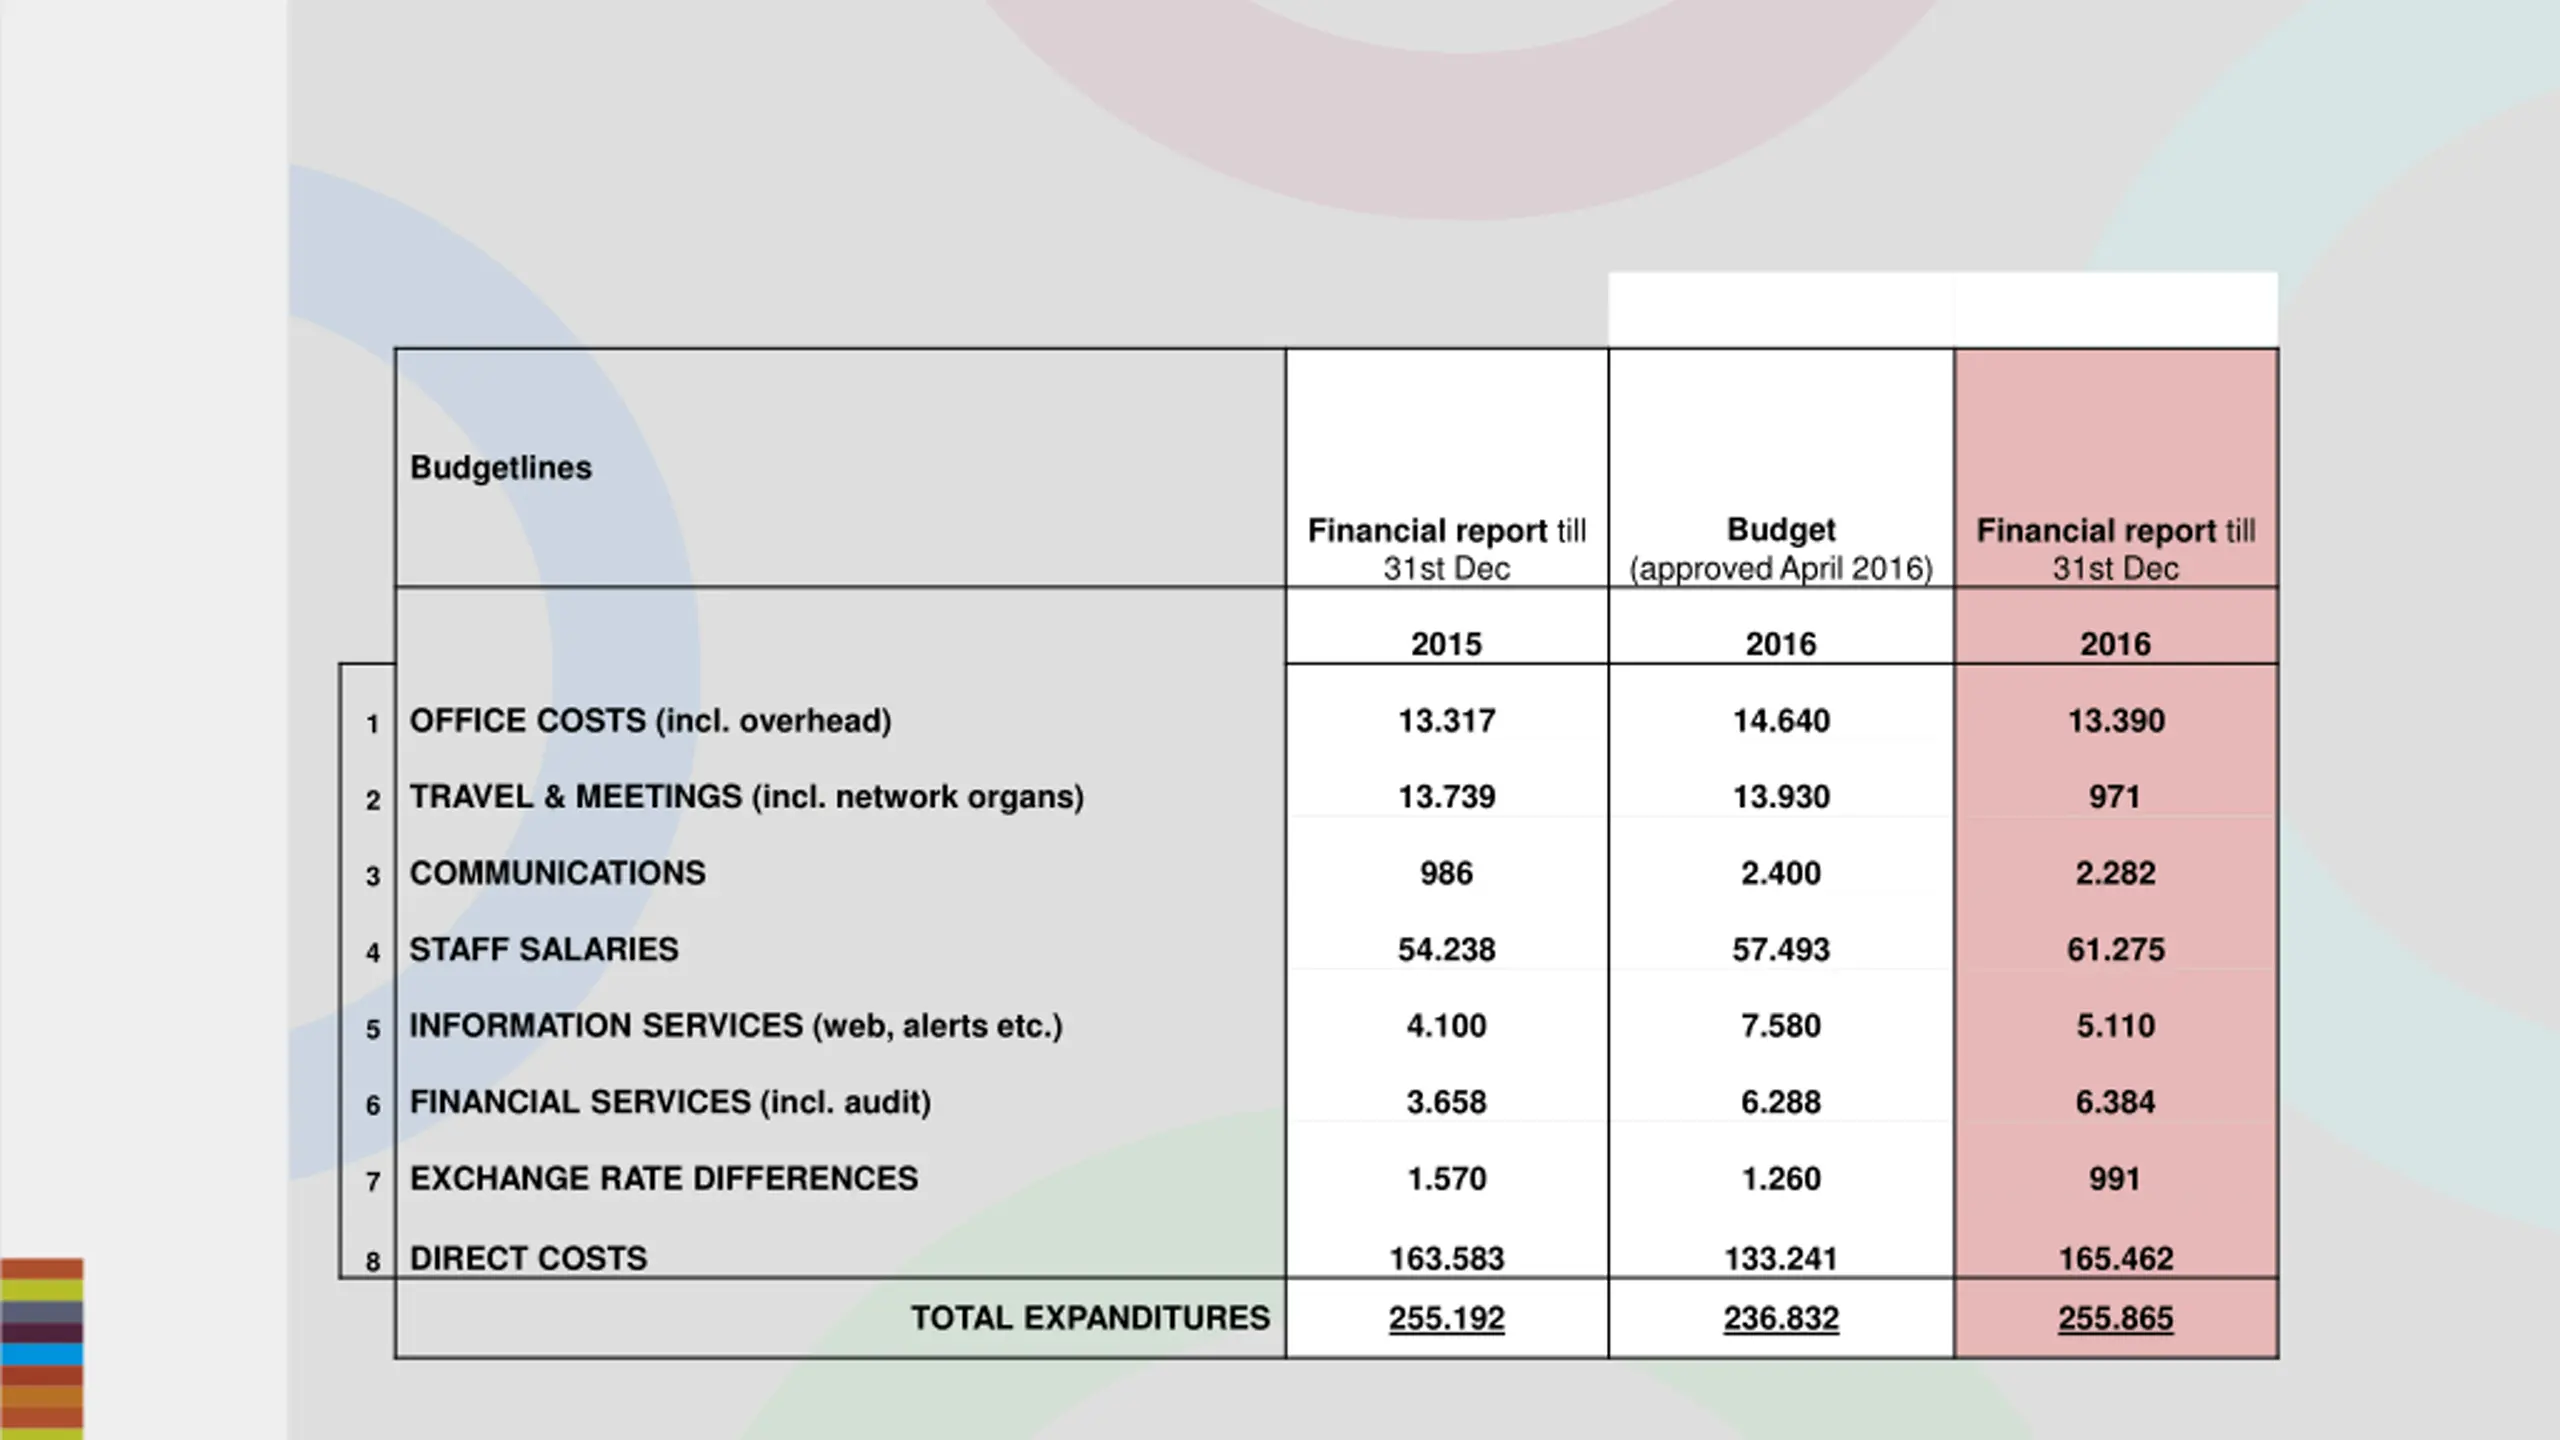Select 'INFORMATION SERVICES (web, alerts etc.)' label
The image size is (2560, 1440).
point(736,1026)
